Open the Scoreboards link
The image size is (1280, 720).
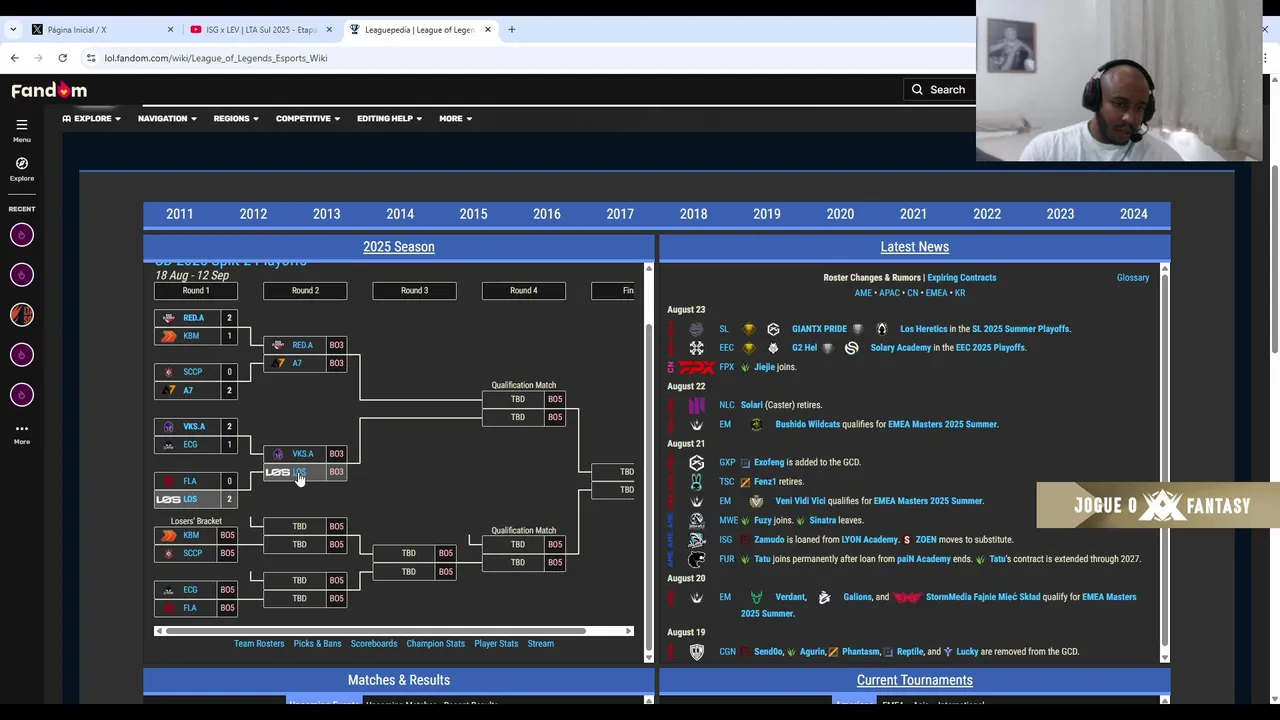coord(374,644)
